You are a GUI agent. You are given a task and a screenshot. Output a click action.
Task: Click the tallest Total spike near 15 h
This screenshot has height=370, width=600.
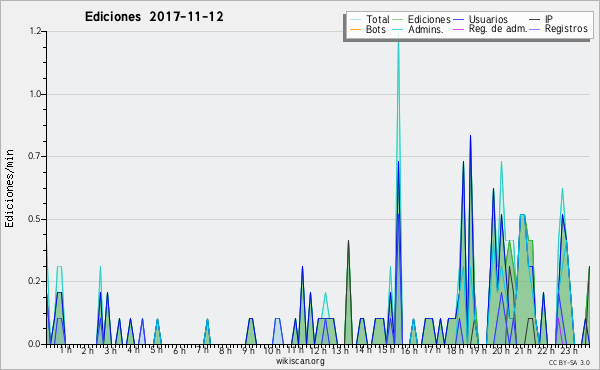[398, 42]
